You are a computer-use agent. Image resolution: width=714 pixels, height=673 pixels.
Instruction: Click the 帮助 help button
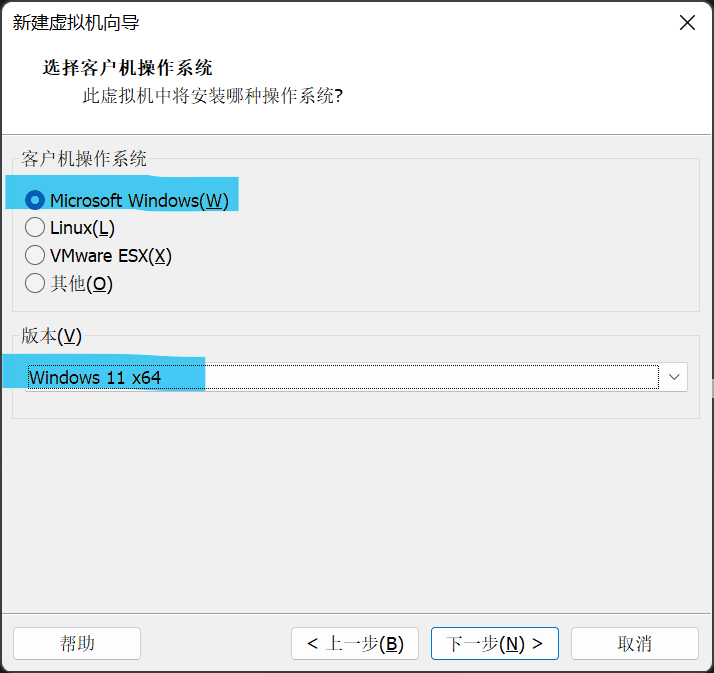[77, 643]
